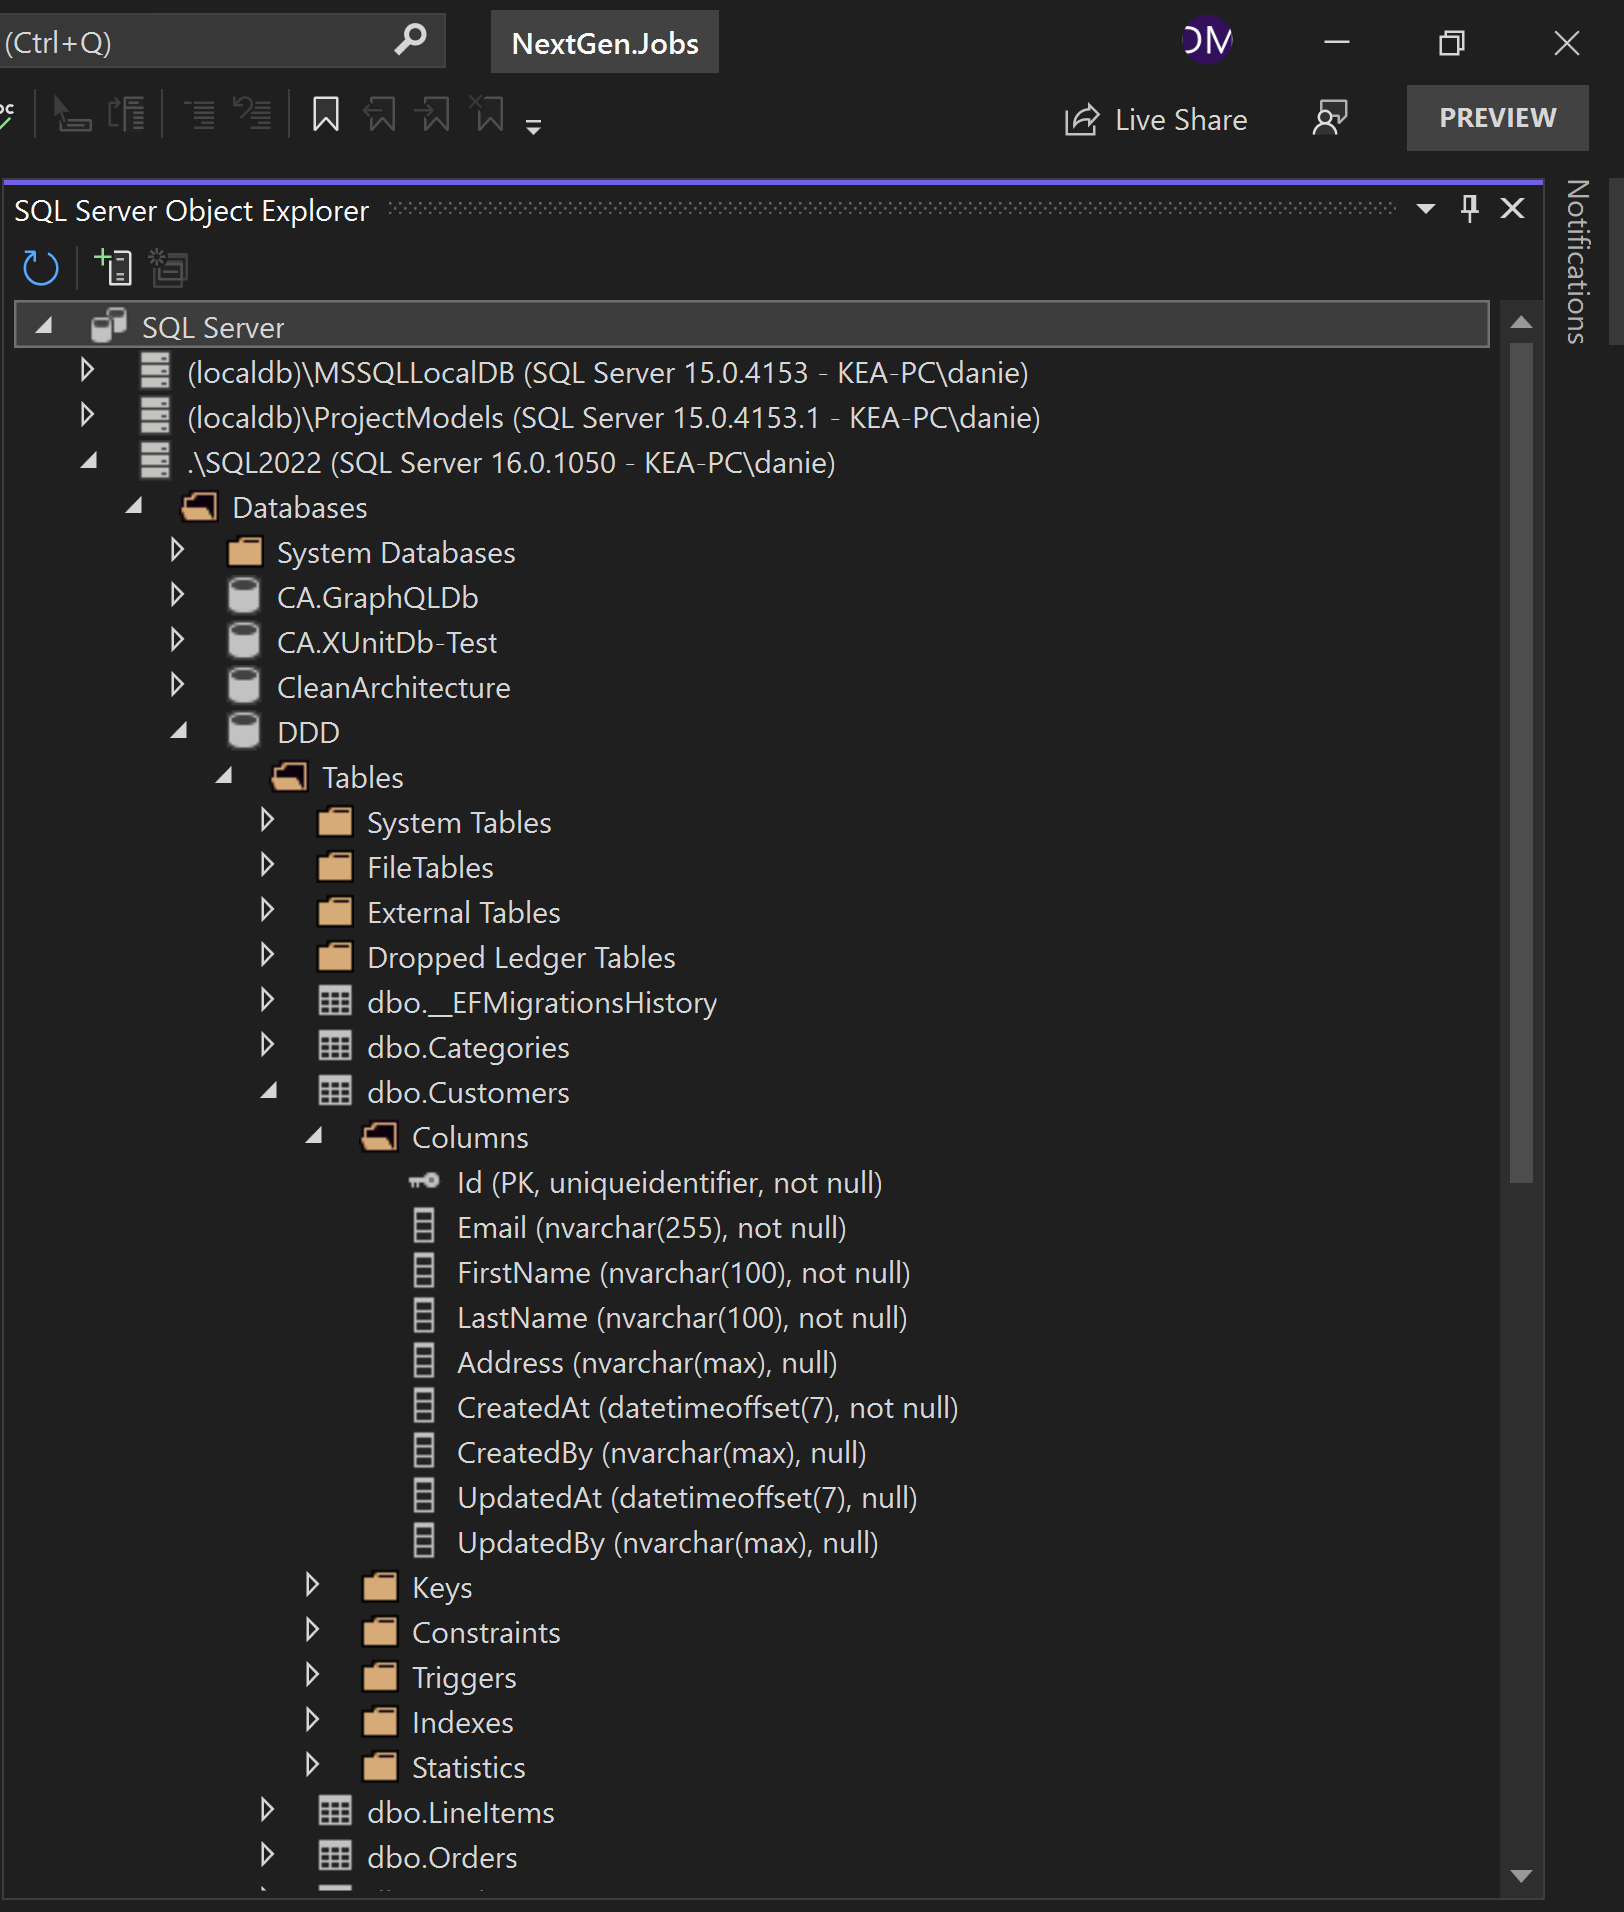1624x1912 pixels.
Task: Go to next bookmark
Action: point(433,114)
